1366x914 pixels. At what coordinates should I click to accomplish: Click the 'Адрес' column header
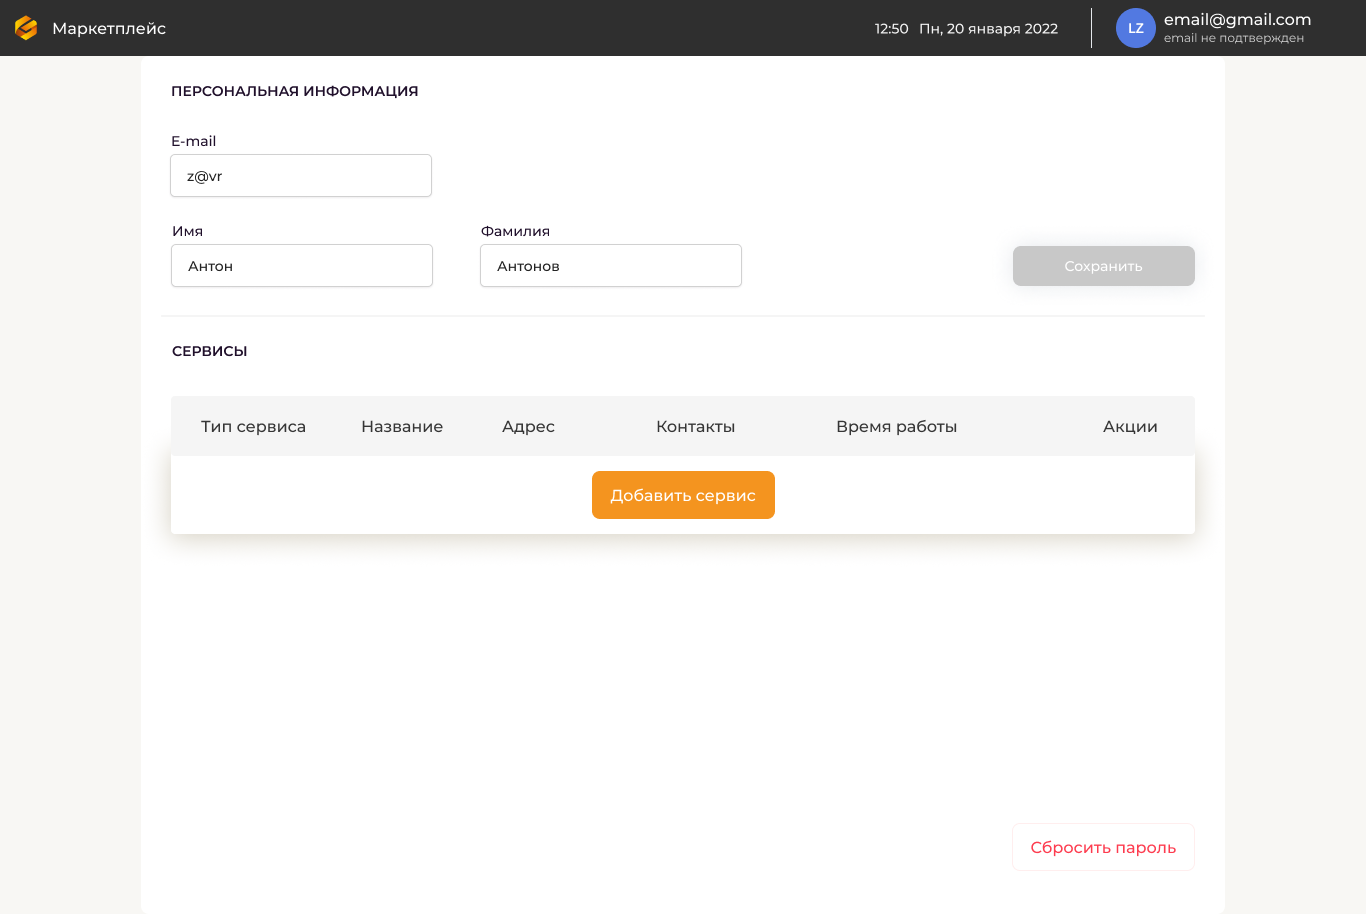click(528, 426)
